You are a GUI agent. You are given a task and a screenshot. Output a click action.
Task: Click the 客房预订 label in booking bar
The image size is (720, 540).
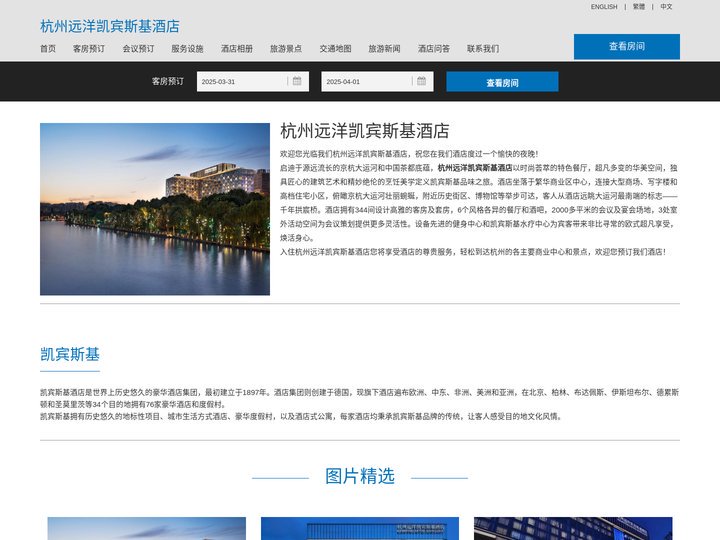(168, 81)
